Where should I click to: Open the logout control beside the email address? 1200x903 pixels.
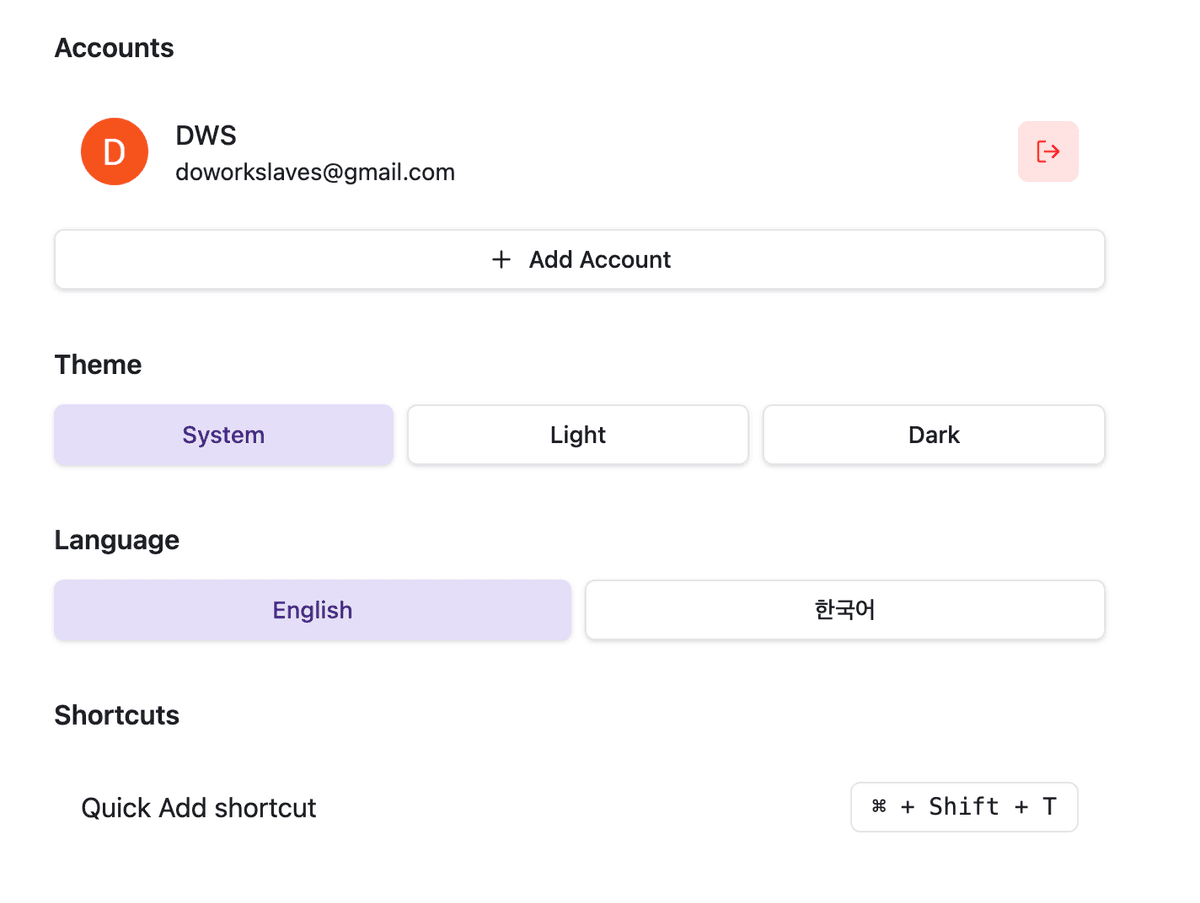(1048, 151)
